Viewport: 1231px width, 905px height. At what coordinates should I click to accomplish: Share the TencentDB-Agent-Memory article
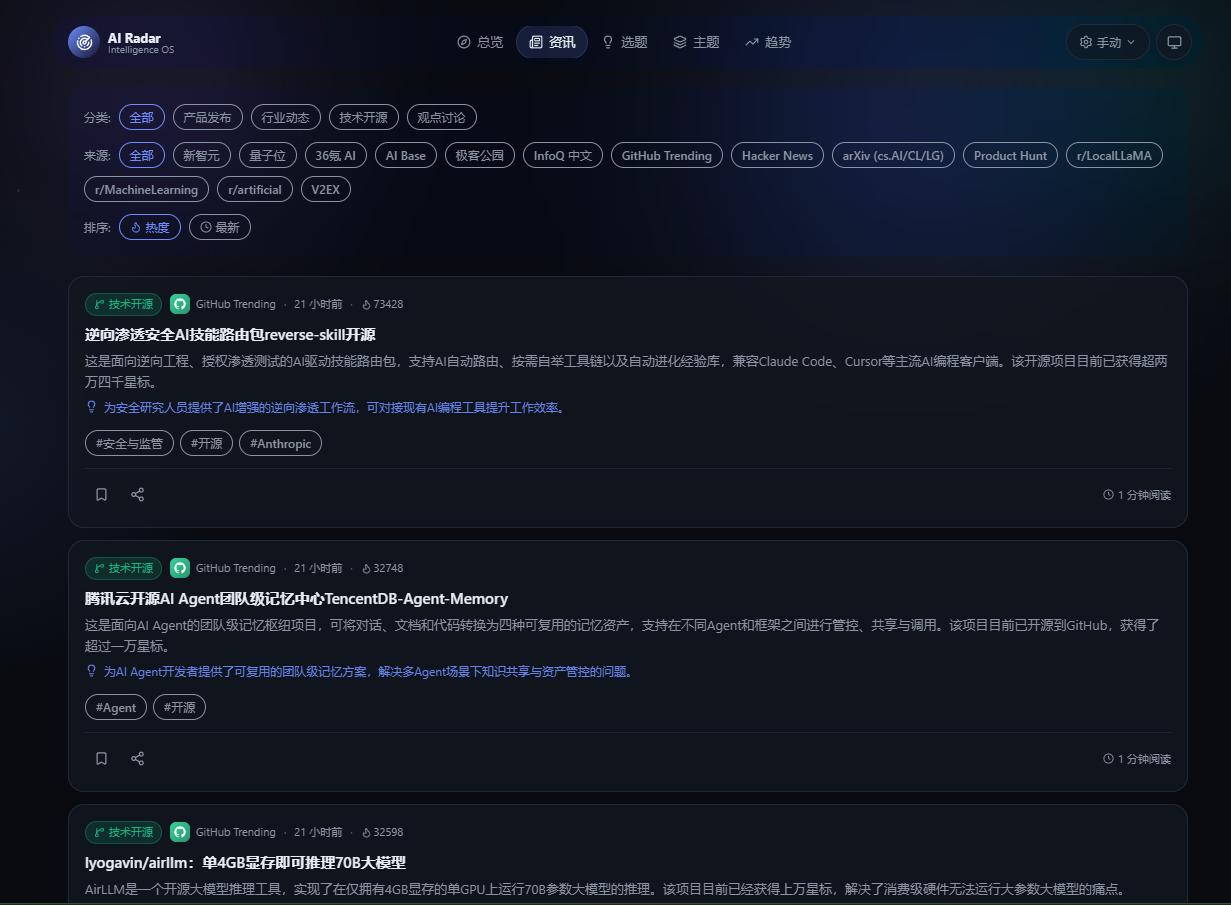[138, 759]
